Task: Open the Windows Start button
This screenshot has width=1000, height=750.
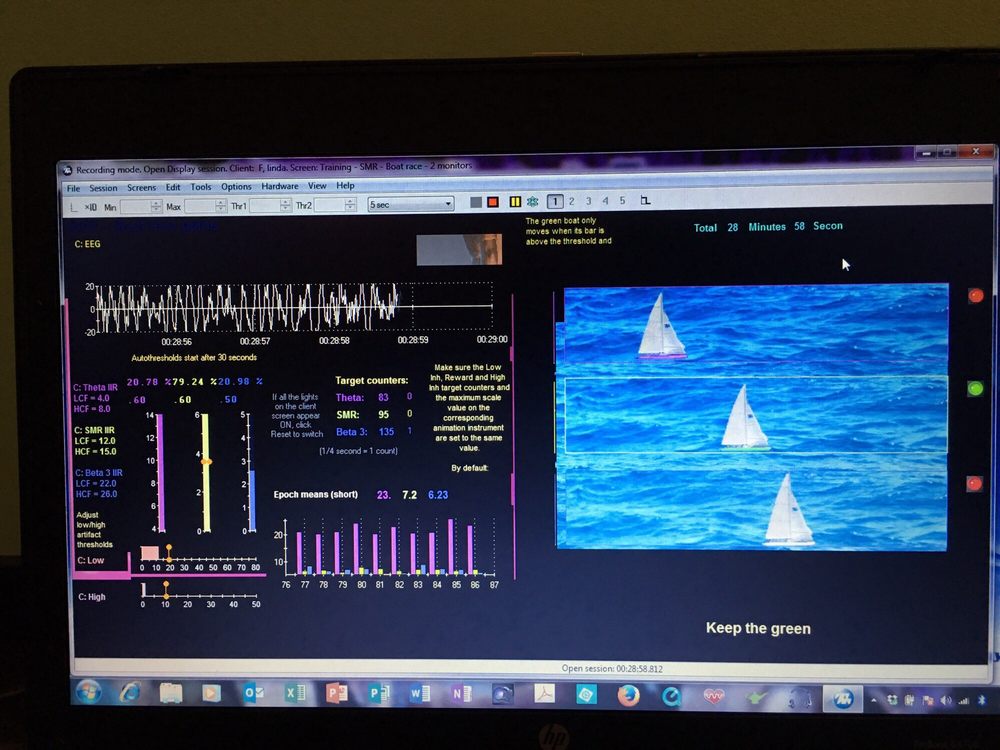Action: click(x=88, y=692)
